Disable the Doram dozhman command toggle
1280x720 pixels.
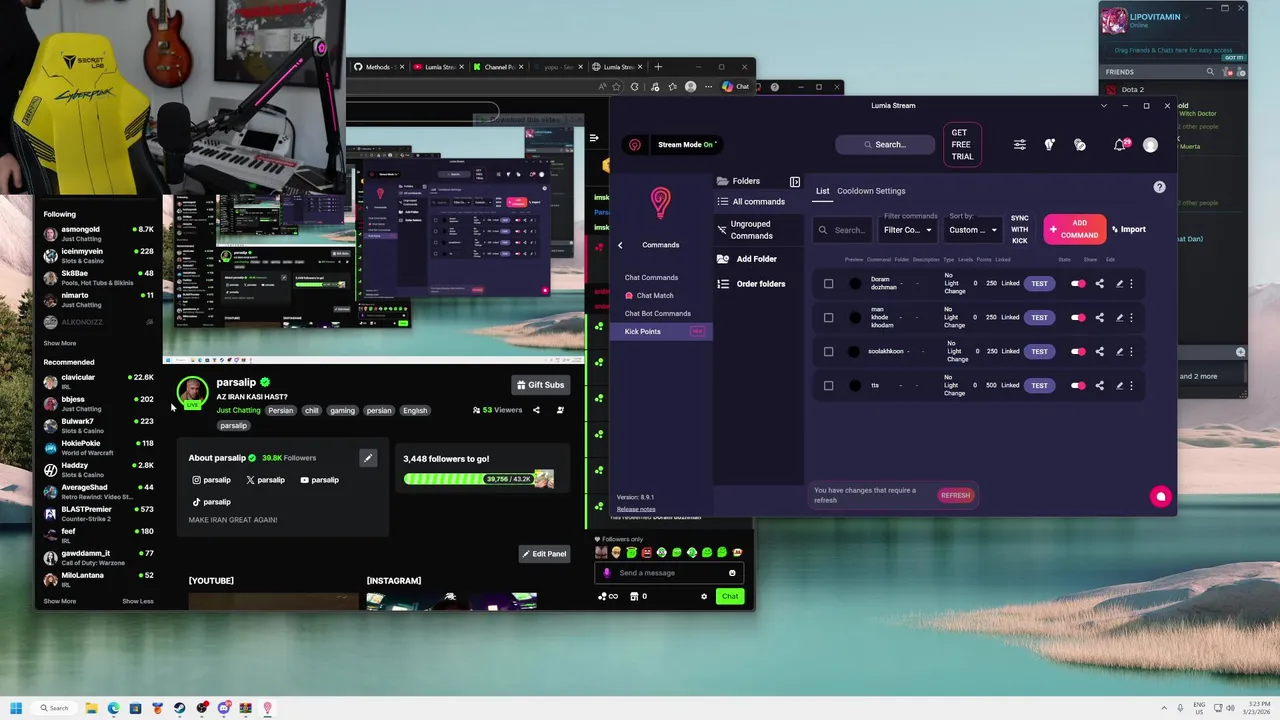point(1078,284)
